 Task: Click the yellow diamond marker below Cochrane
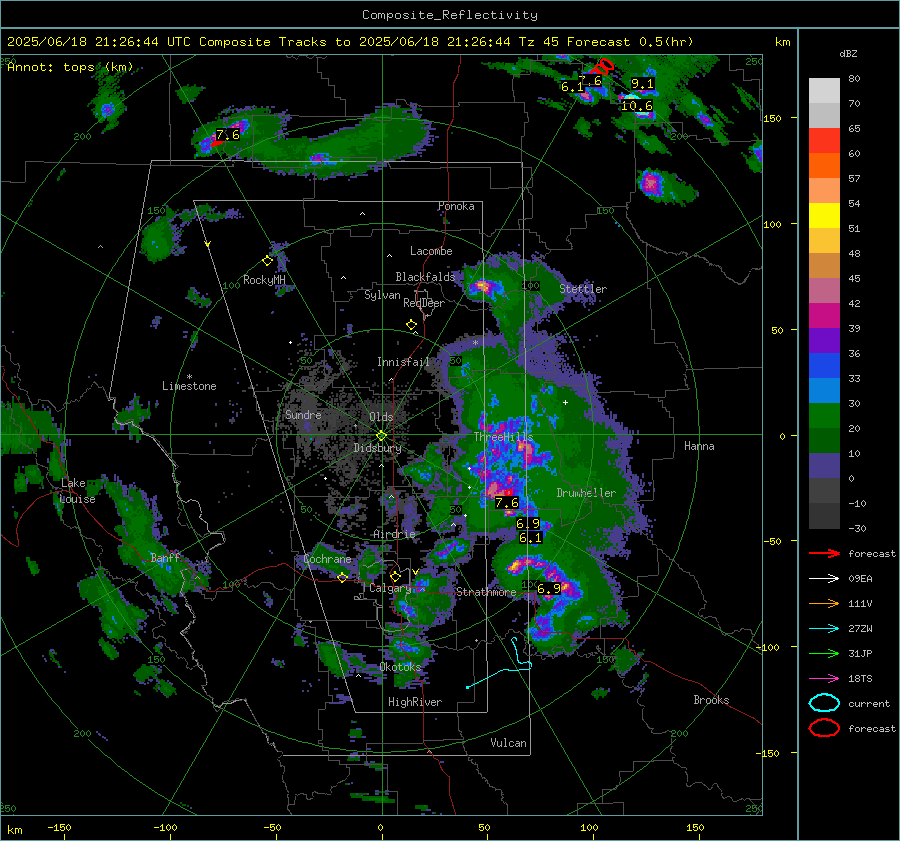pyautogui.click(x=342, y=577)
